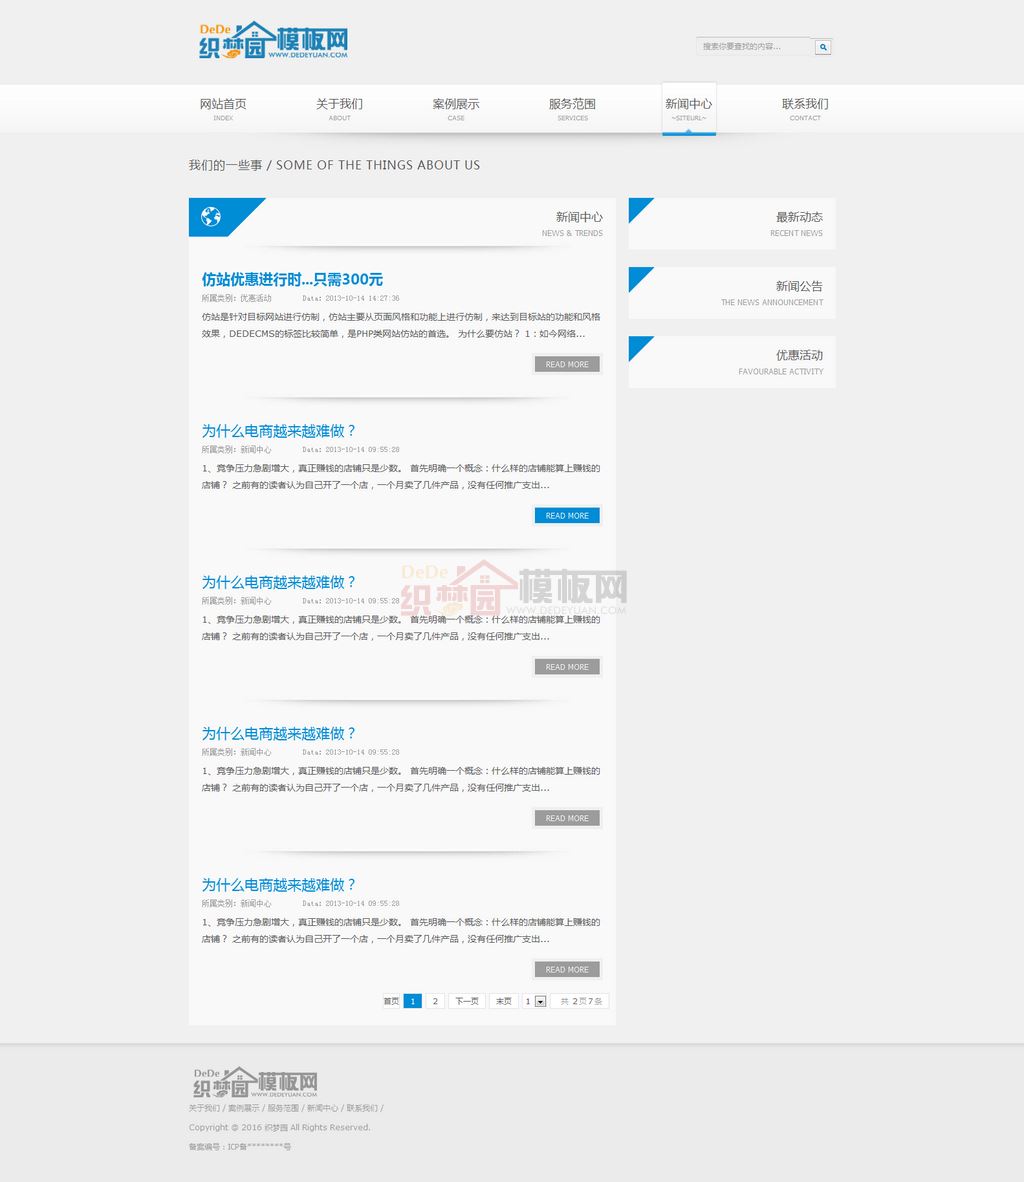Click 首页 first page in pagination
Viewport: 1024px width, 1182px height.
[x=391, y=1001]
